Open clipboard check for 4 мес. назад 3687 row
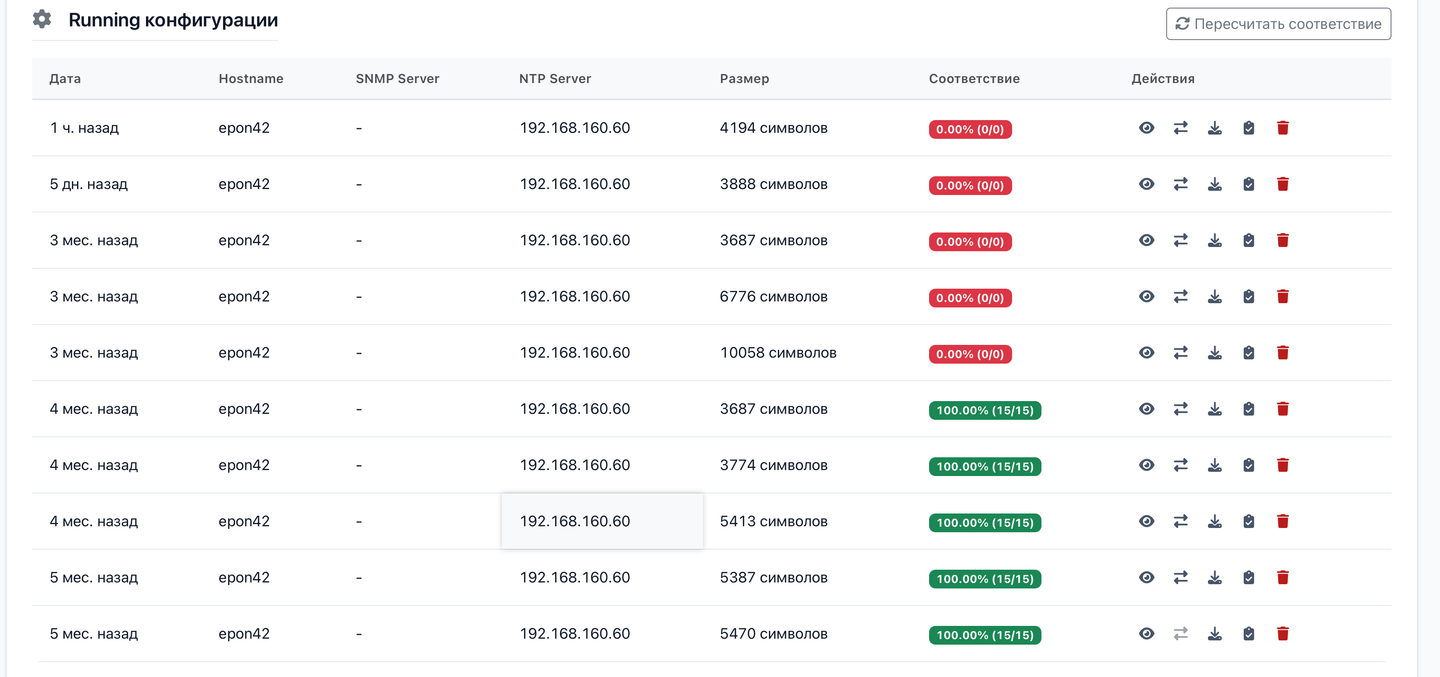1440x677 pixels. (1249, 408)
